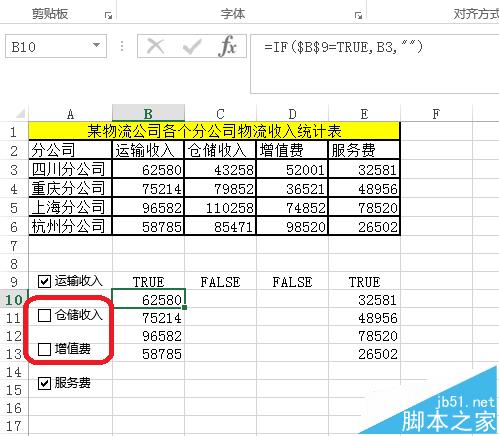Click the fill handle of cell B10
Image resolution: width=499 pixels, height=436 pixels.
[184, 307]
